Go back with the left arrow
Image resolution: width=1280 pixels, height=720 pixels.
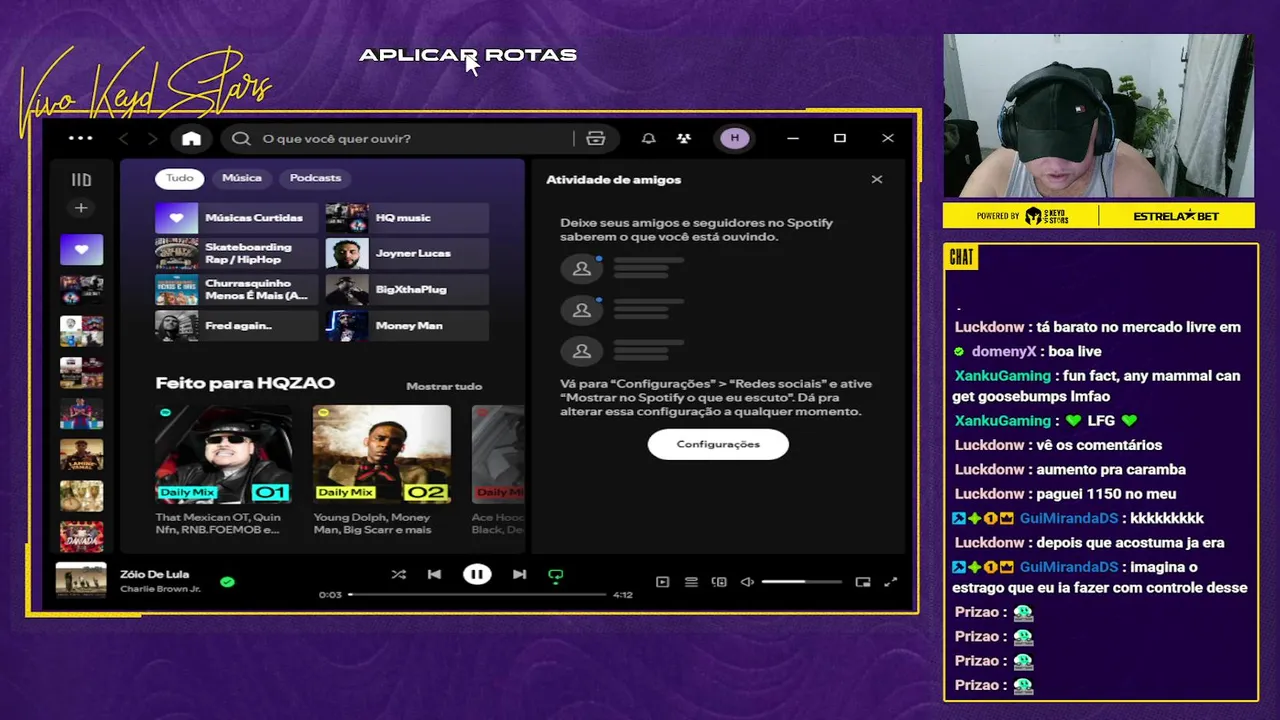click(124, 139)
